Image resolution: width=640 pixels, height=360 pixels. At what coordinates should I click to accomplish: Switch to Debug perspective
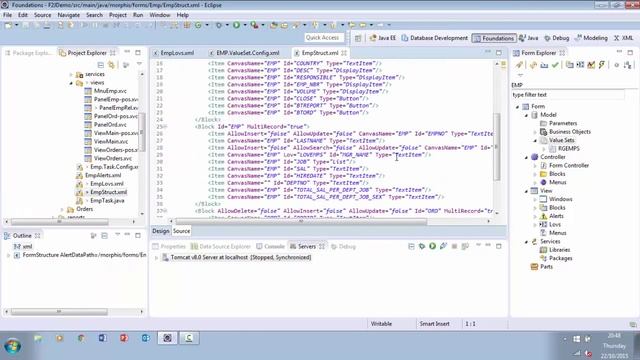coord(557,38)
